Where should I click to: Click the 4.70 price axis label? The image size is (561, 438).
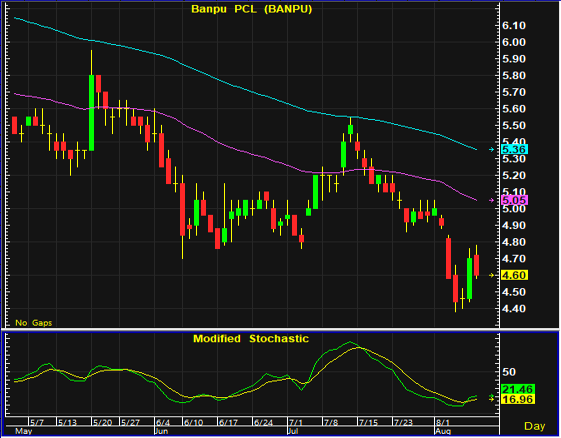(x=514, y=258)
